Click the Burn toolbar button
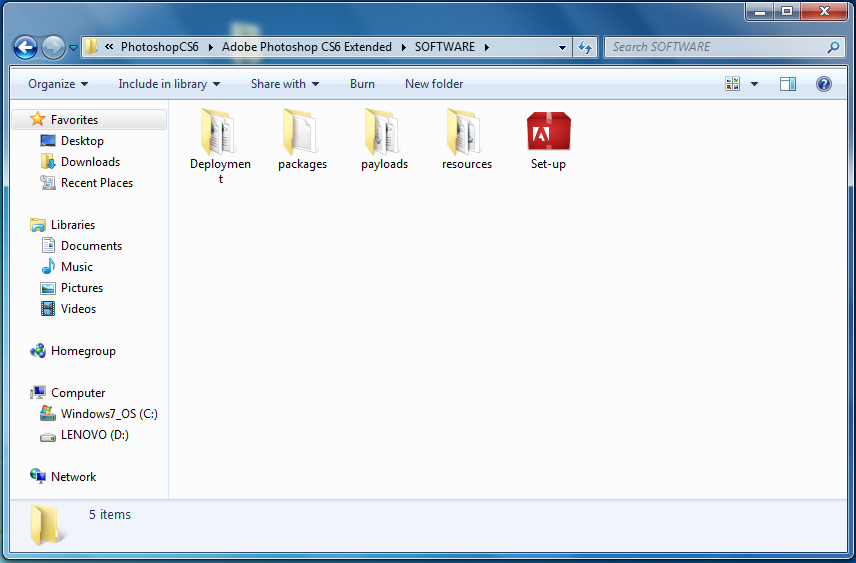This screenshot has height=563, width=856. (x=362, y=84)
